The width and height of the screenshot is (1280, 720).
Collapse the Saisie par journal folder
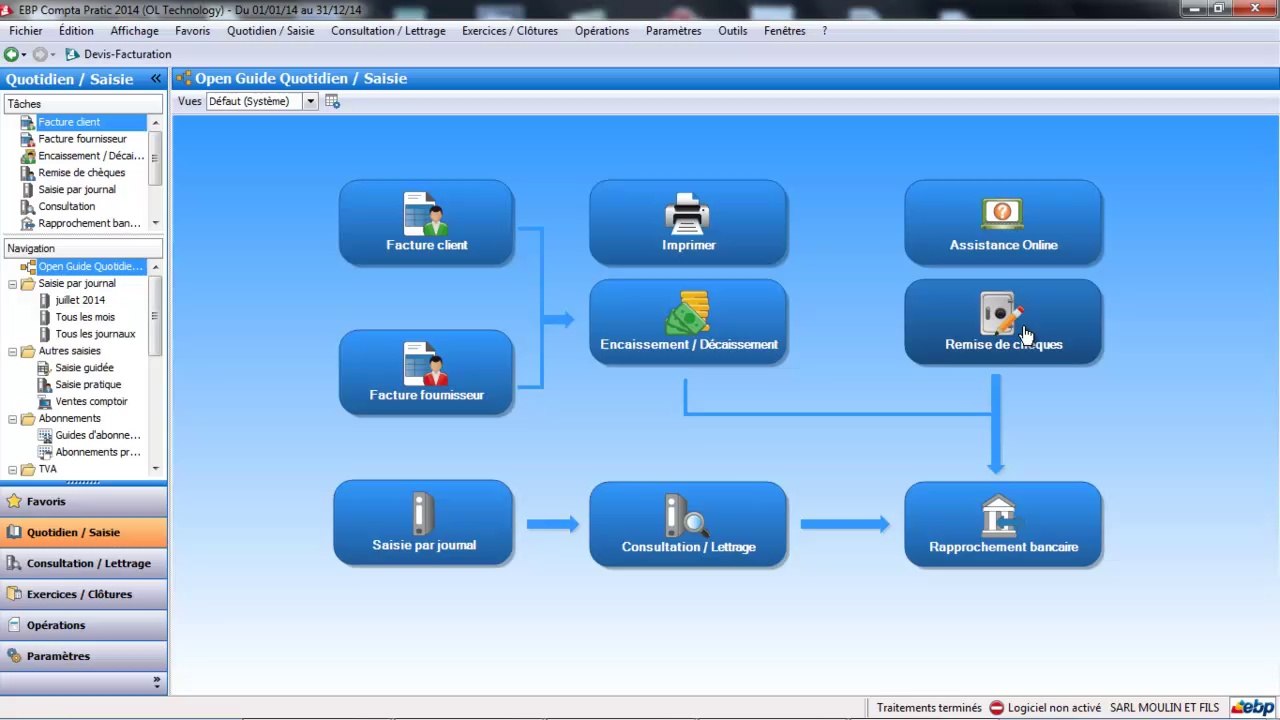coord(12,284)
